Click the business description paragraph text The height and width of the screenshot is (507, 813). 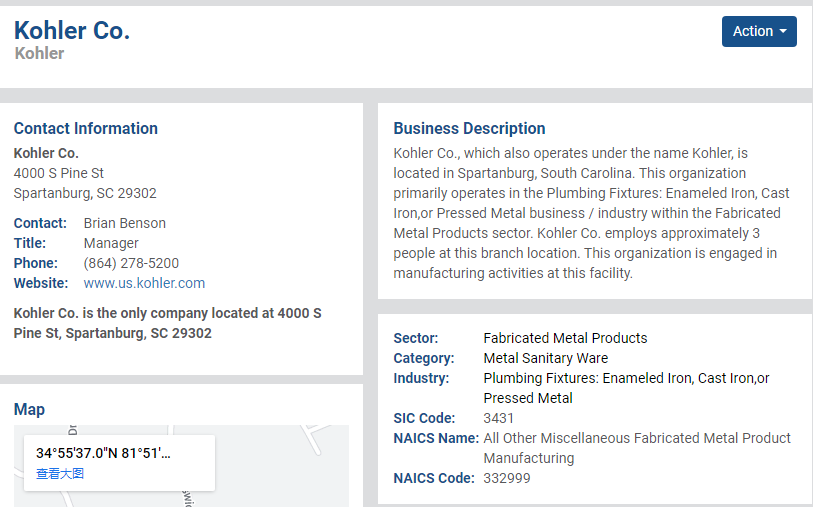point(591,213)
